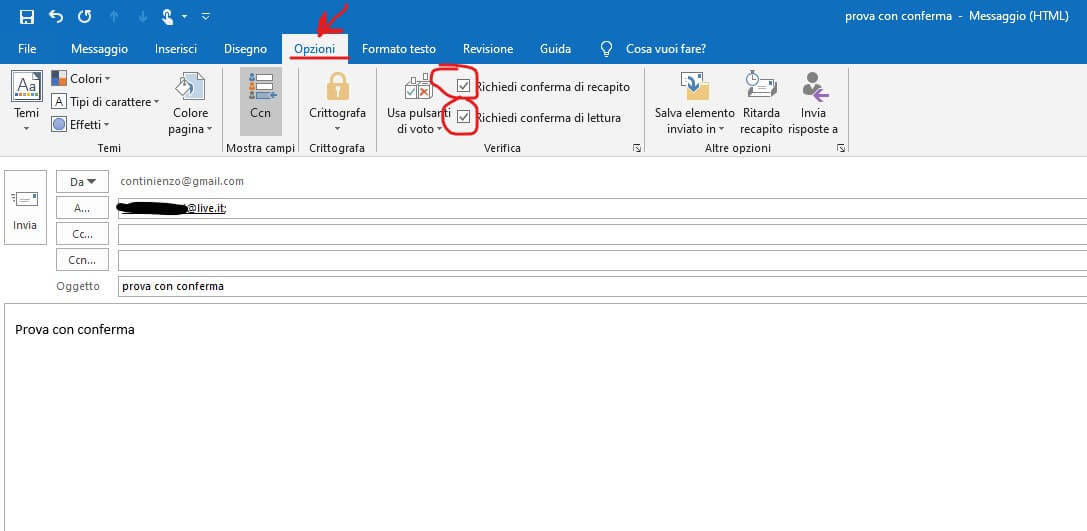Open the Formato testo tab
1087x531 pixels.
[399, 48]
